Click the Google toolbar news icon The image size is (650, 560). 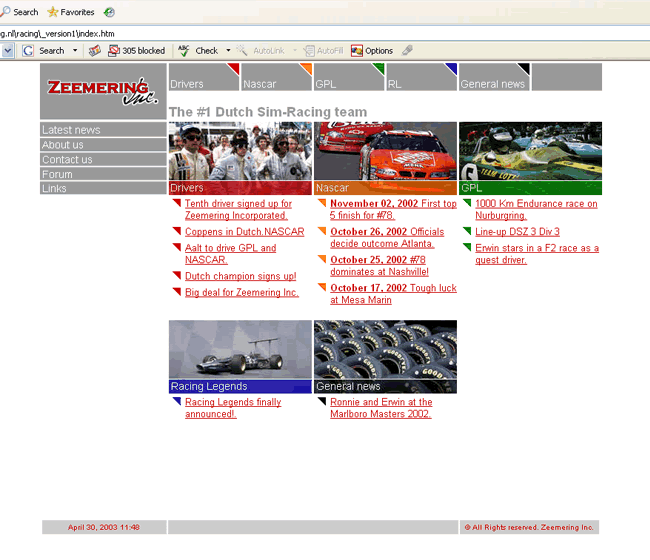(95, 51)
